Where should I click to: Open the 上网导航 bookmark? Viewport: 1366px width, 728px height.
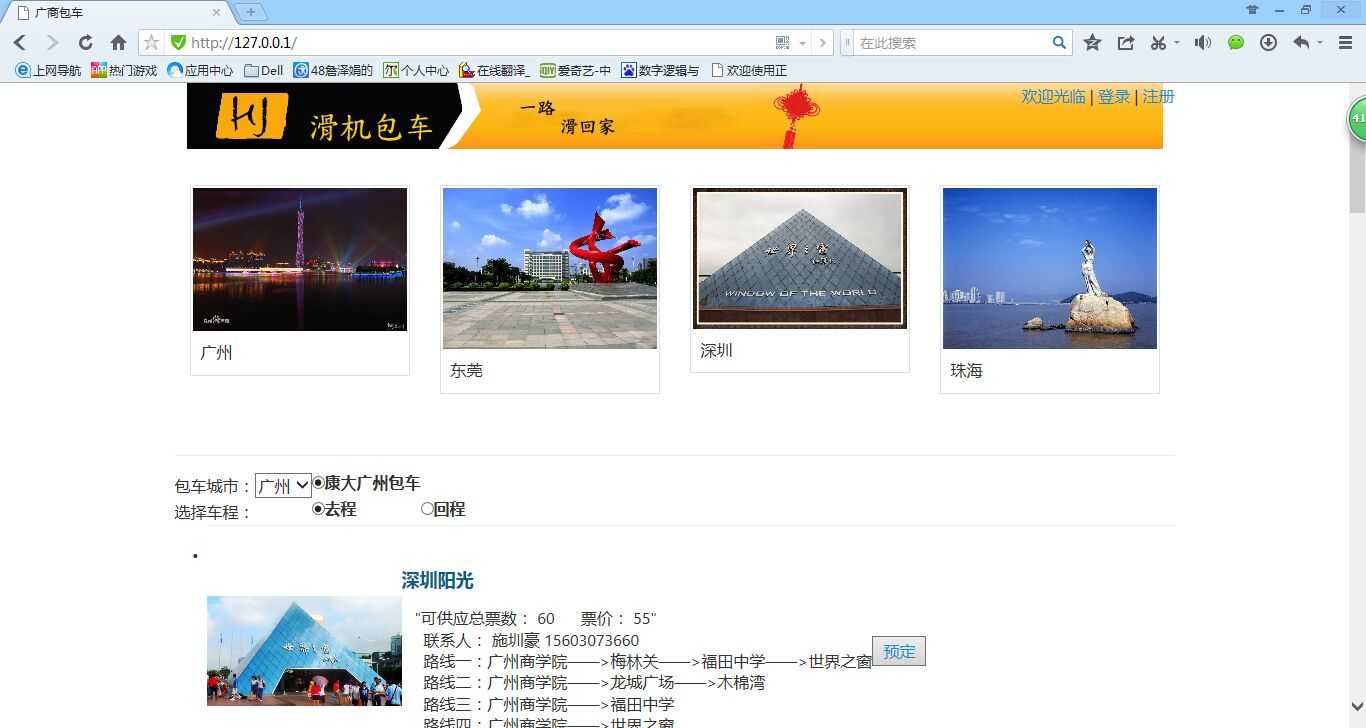click(x=49, y=71)
